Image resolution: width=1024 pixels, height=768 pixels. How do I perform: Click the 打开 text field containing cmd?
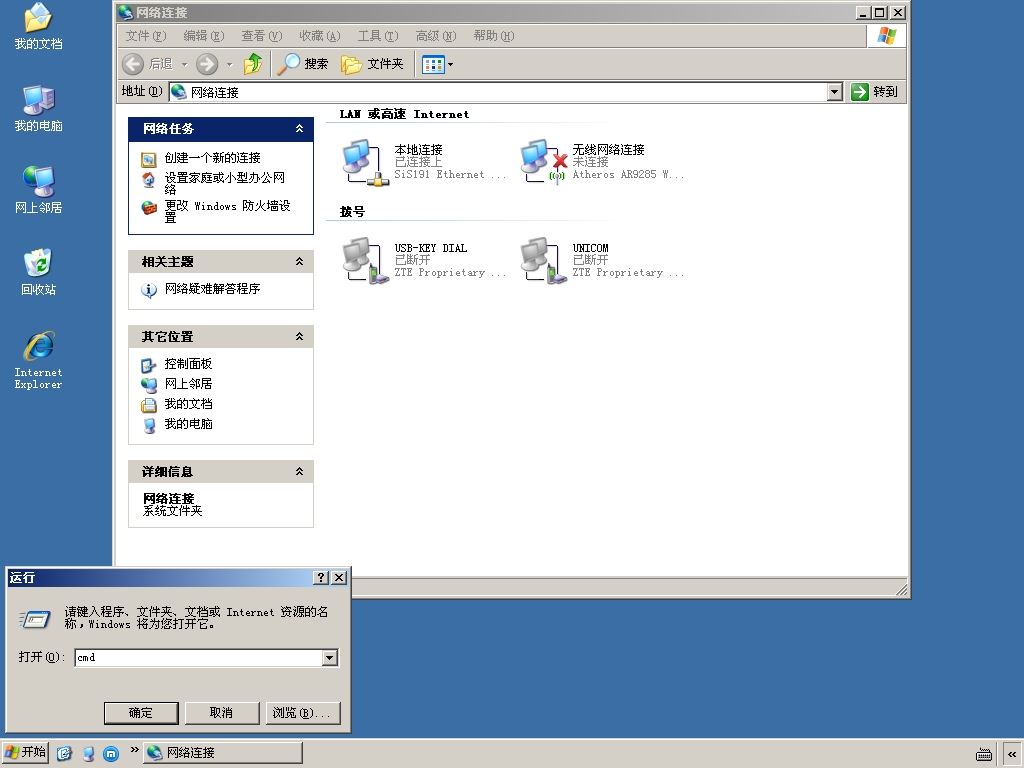point(199,658)
